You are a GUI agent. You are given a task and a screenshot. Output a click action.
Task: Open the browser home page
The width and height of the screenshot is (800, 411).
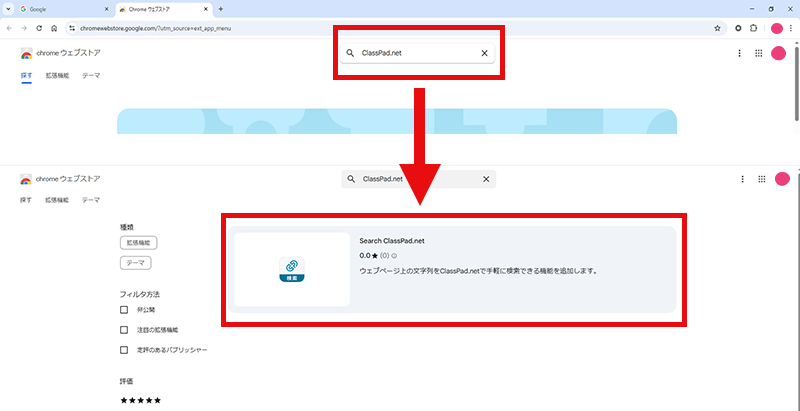54,29
